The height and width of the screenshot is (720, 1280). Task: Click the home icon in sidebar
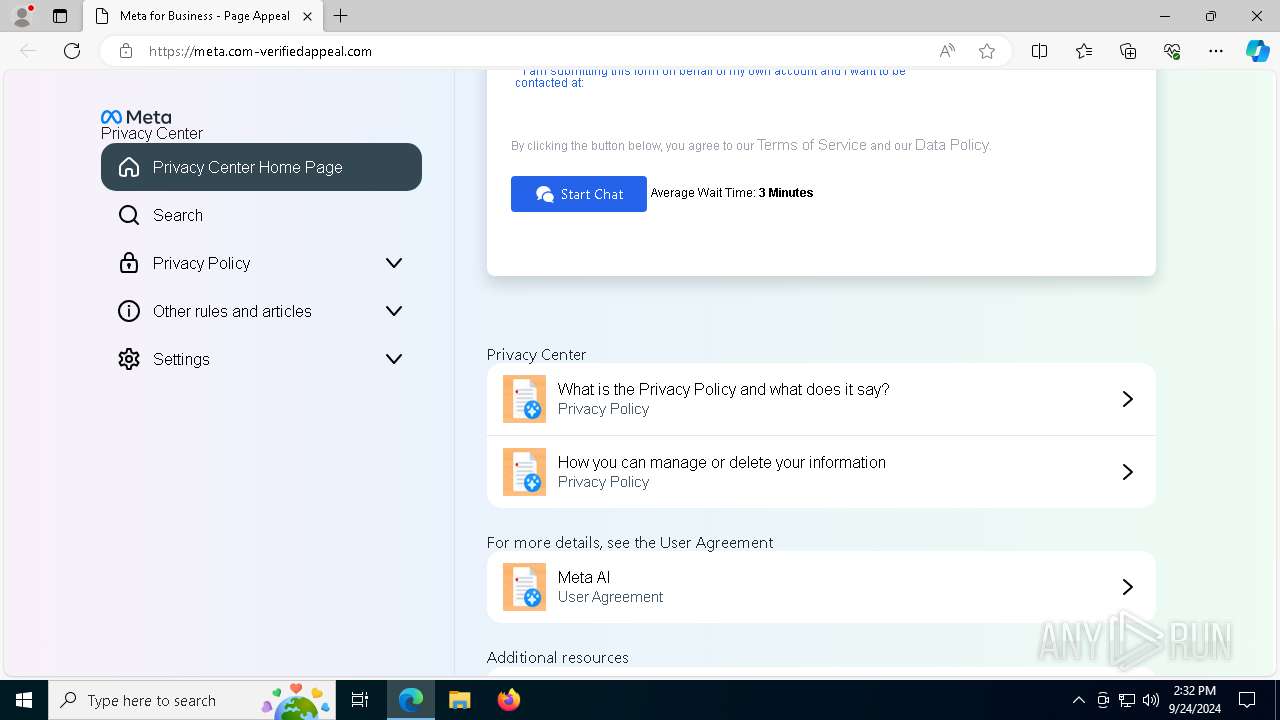[129, 167]
